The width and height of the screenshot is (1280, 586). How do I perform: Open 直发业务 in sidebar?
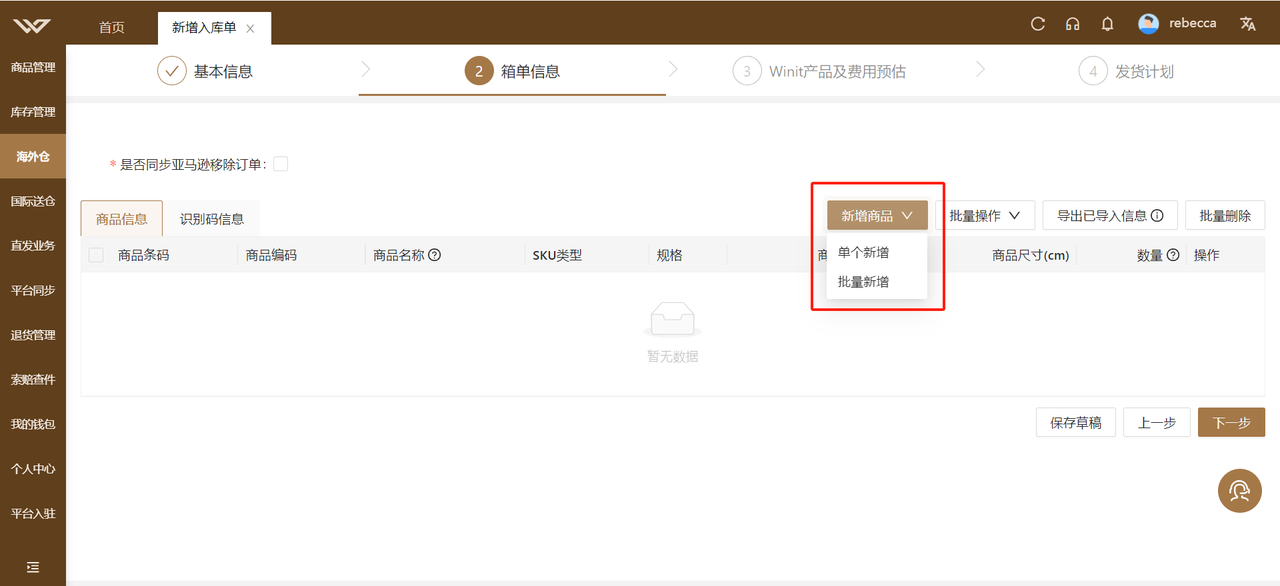33,245
